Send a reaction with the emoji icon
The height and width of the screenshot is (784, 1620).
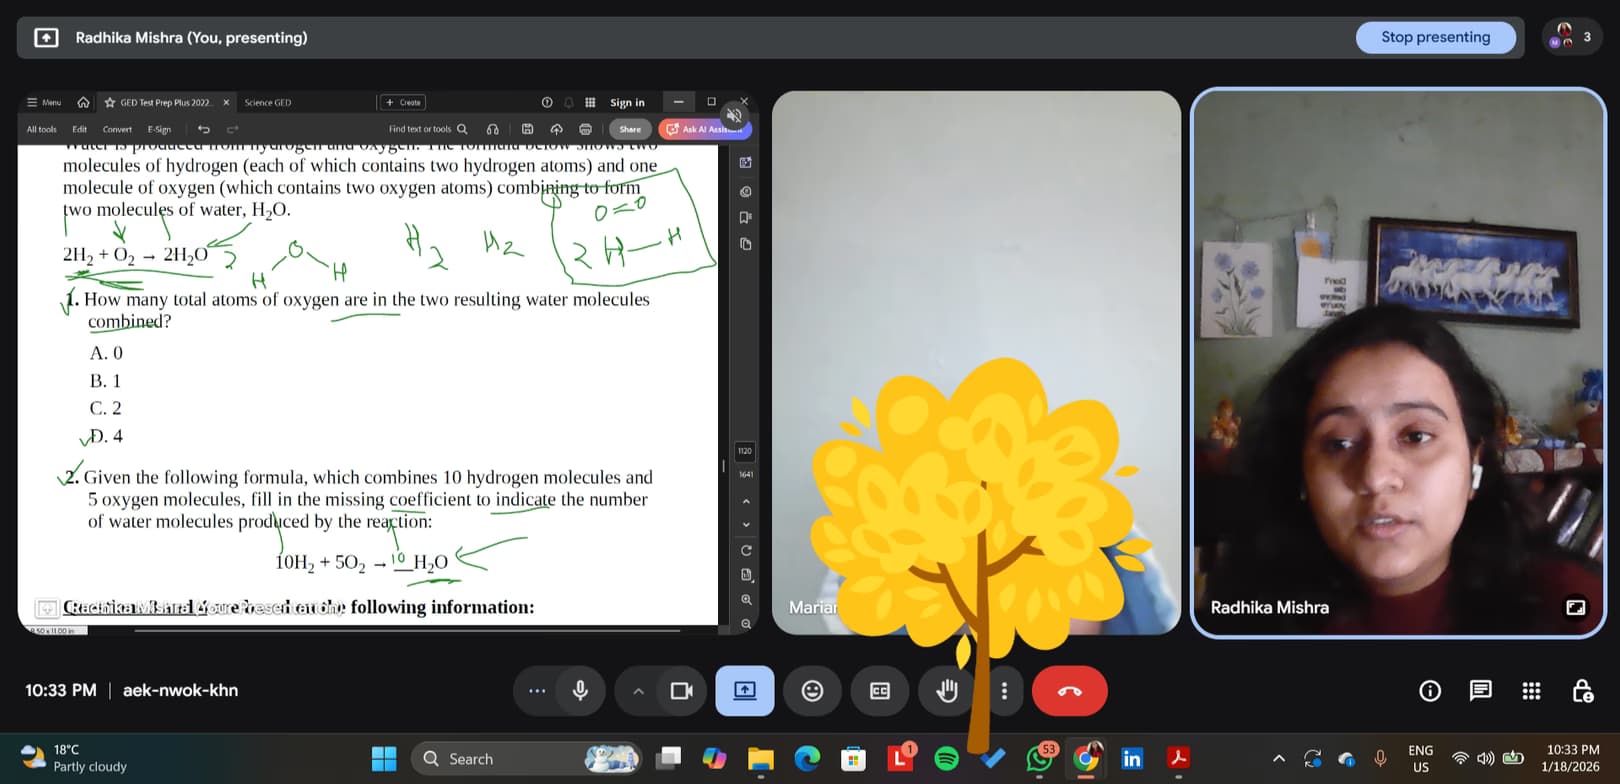[x=813, y=691]
